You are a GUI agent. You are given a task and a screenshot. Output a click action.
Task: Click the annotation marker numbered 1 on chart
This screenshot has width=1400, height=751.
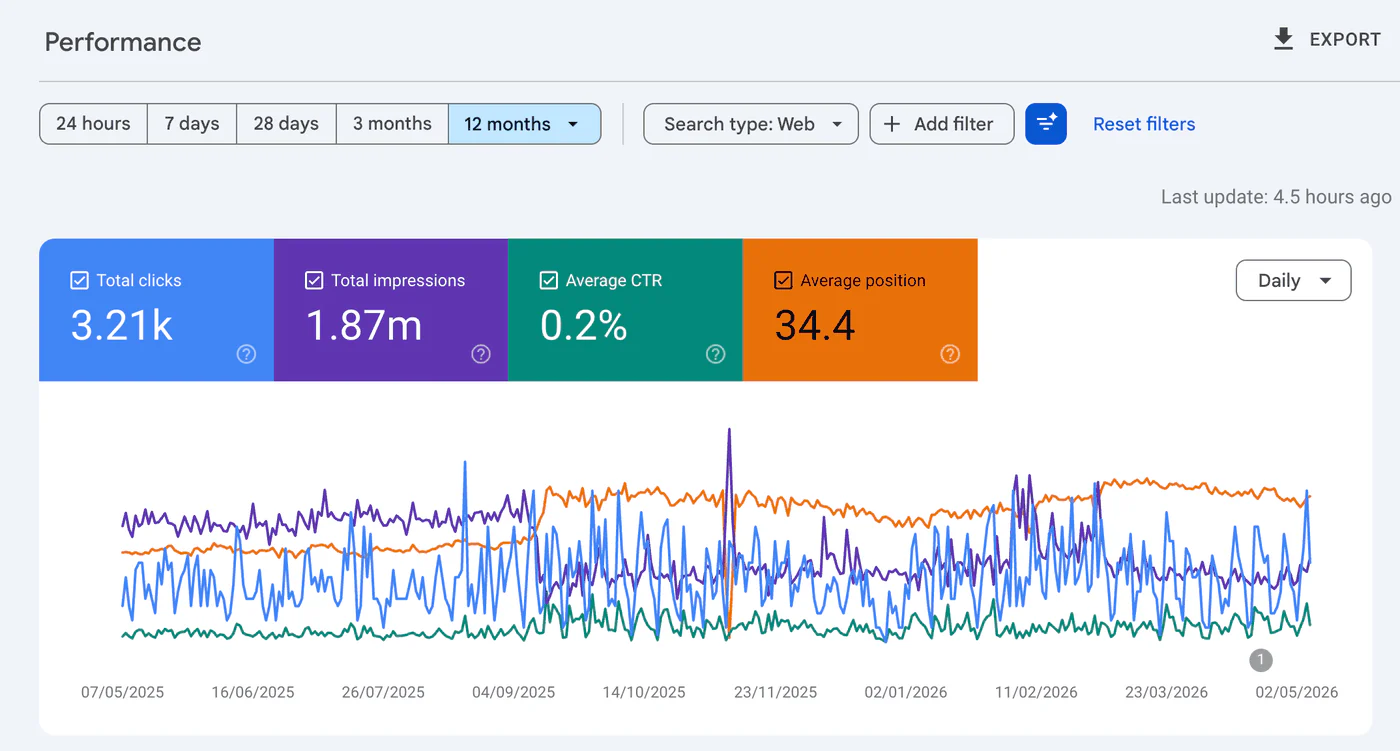[x=1261, y=660]
